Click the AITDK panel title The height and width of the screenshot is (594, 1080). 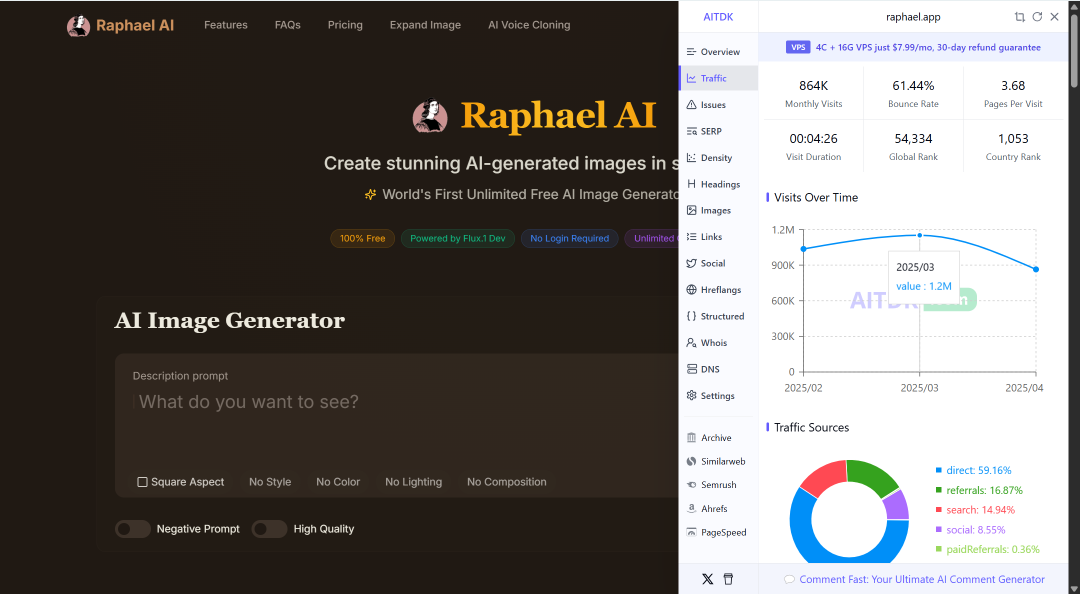(718, 17)
